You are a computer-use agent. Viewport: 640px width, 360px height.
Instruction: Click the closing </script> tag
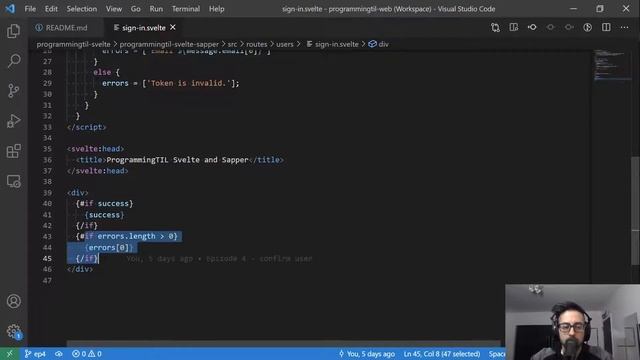tap(87, 127)
